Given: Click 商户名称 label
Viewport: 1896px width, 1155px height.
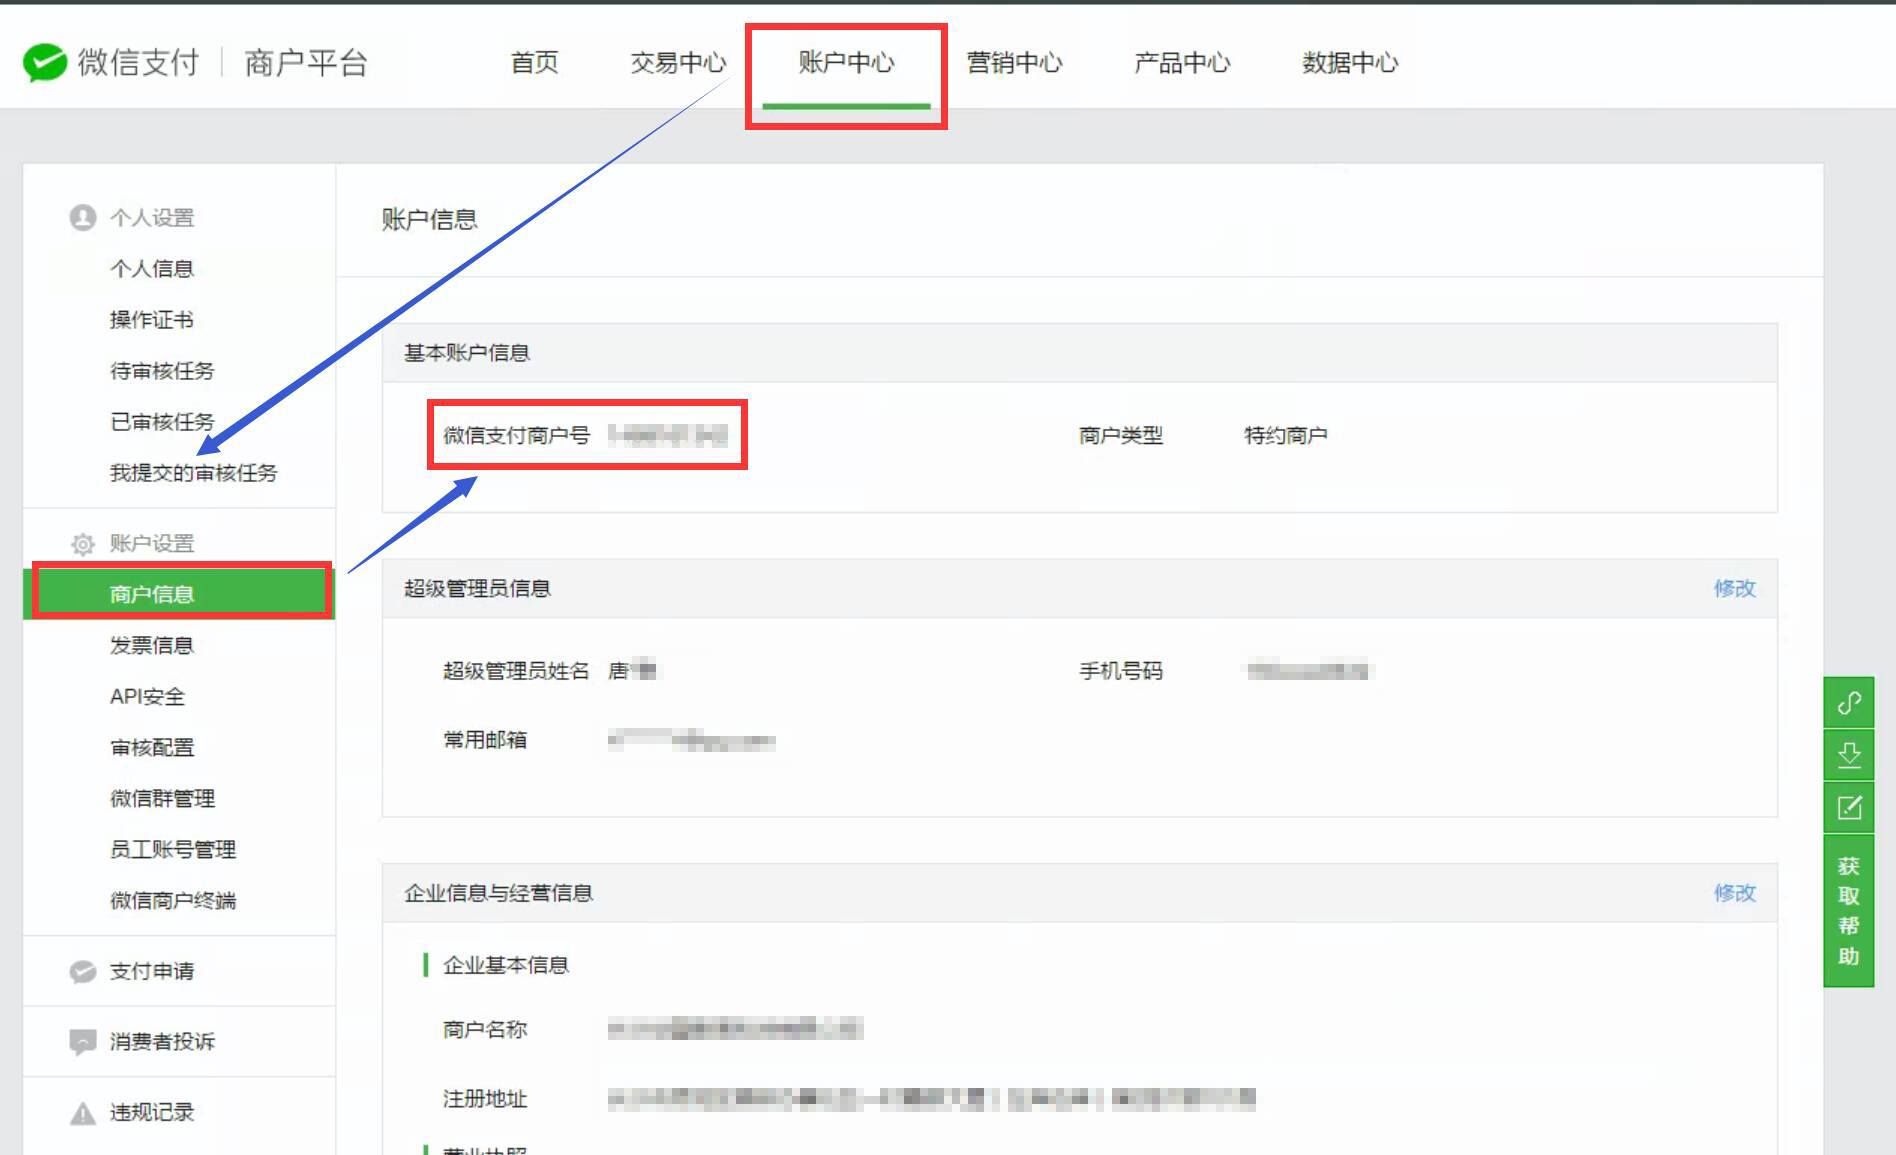Looking at the screenshot, I should [x=485, y=1029].
